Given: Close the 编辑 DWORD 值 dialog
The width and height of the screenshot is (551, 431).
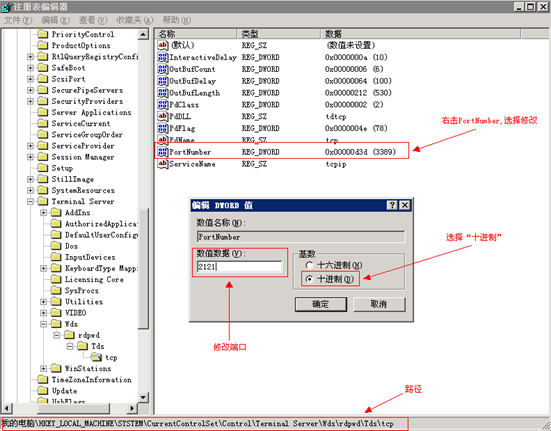Looking at the screenshot, I should pos(405,205).
